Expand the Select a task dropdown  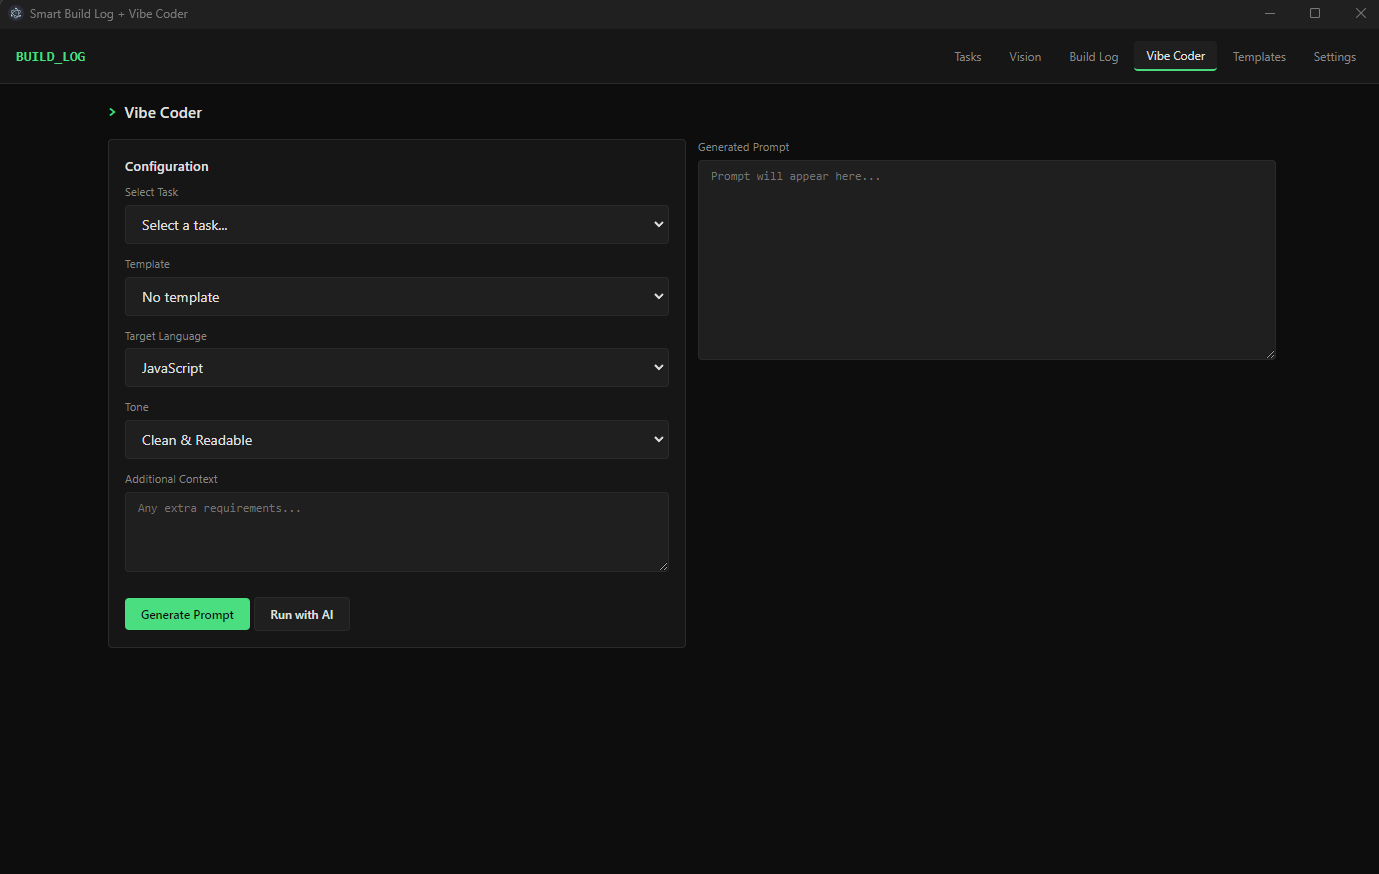(x=397, y=225)
